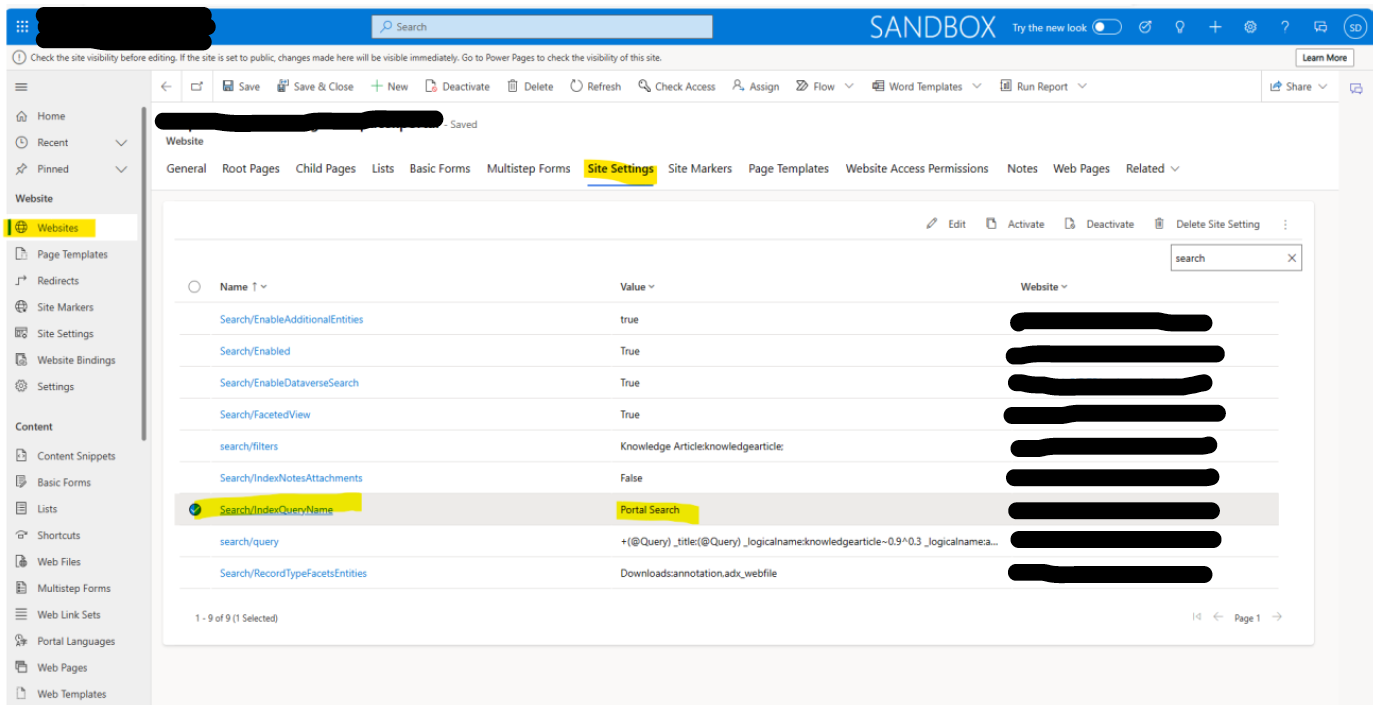Screen dimensions: 1381x713
Task: Open Web Link Sets in the sidebar
Action: coord(69,615)
